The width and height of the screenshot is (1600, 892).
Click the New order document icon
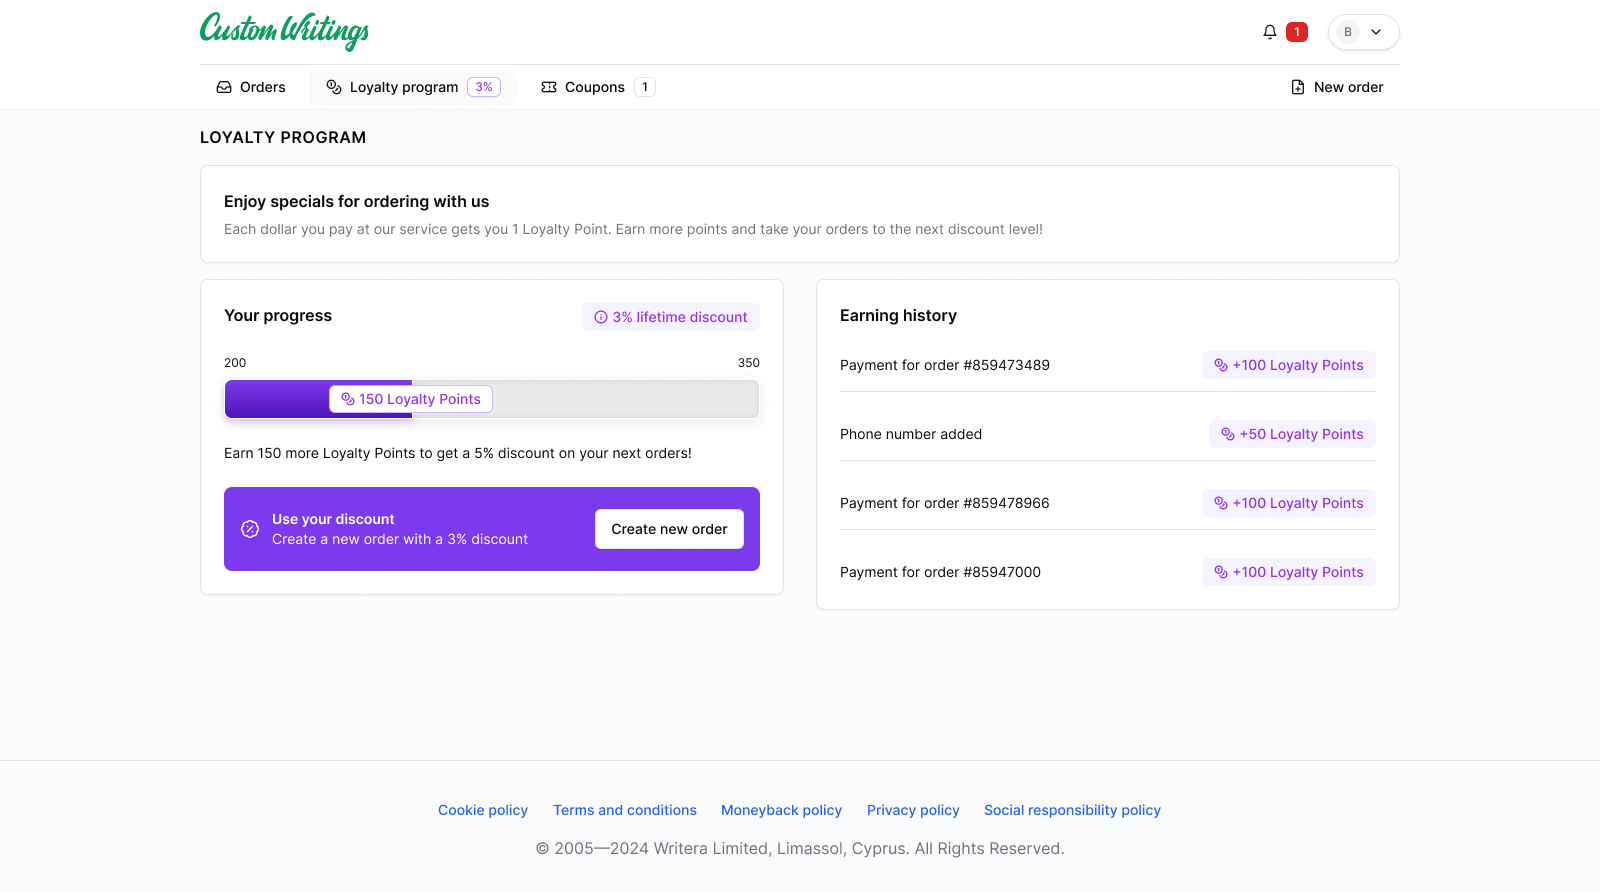click(1297, 87)
